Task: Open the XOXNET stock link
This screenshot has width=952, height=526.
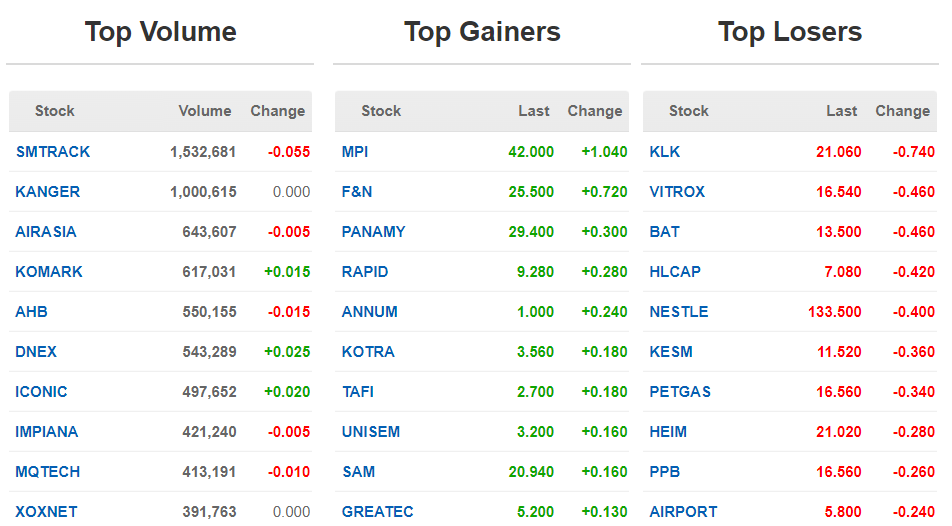Action: tap(46, 512)
